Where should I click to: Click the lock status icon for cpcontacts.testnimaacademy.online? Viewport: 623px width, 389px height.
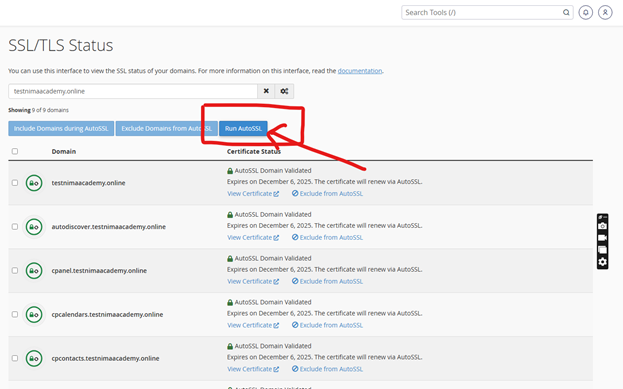pos(34,358)
